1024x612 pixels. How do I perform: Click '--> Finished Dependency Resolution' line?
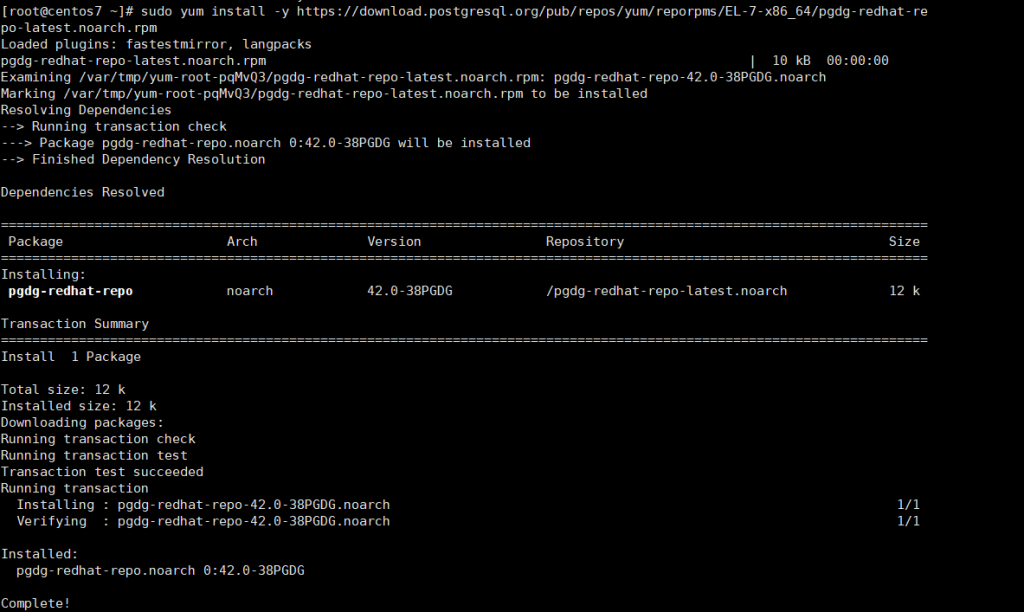pyautogui.click(x=133, y=159)
